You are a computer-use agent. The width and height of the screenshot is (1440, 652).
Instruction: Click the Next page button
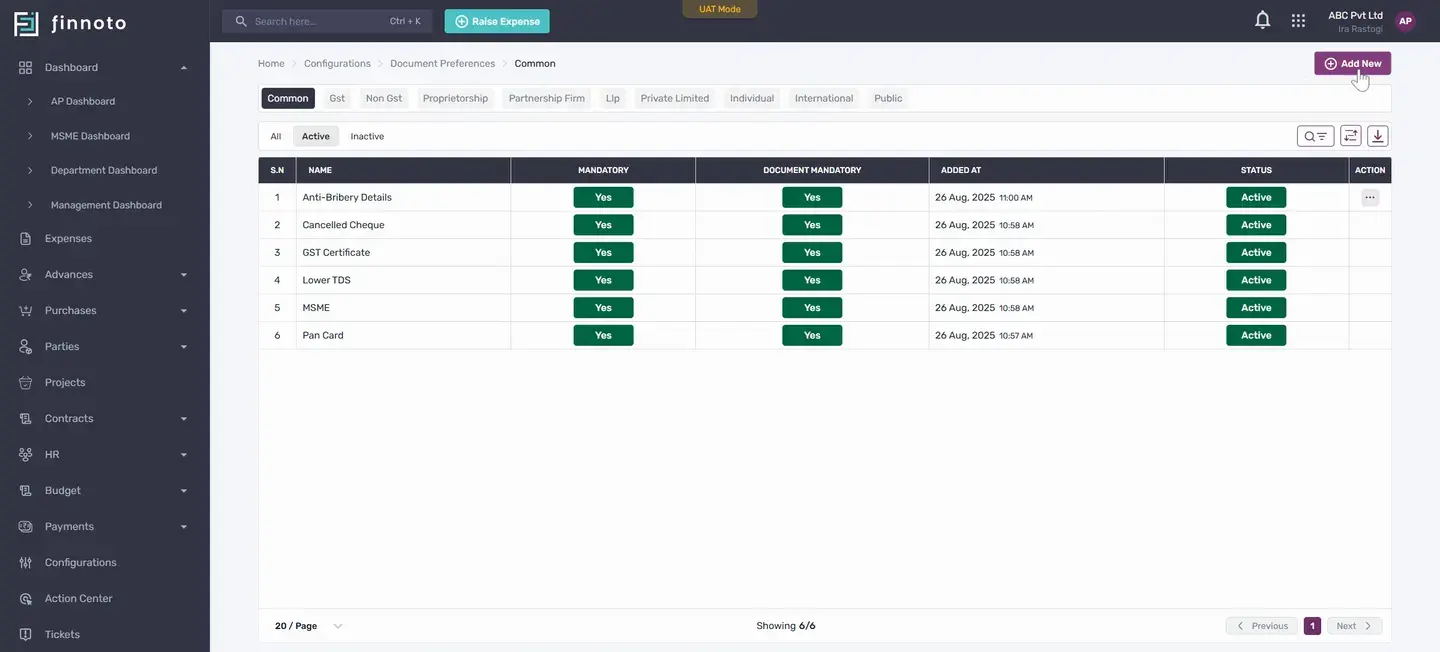[1355, 626]
